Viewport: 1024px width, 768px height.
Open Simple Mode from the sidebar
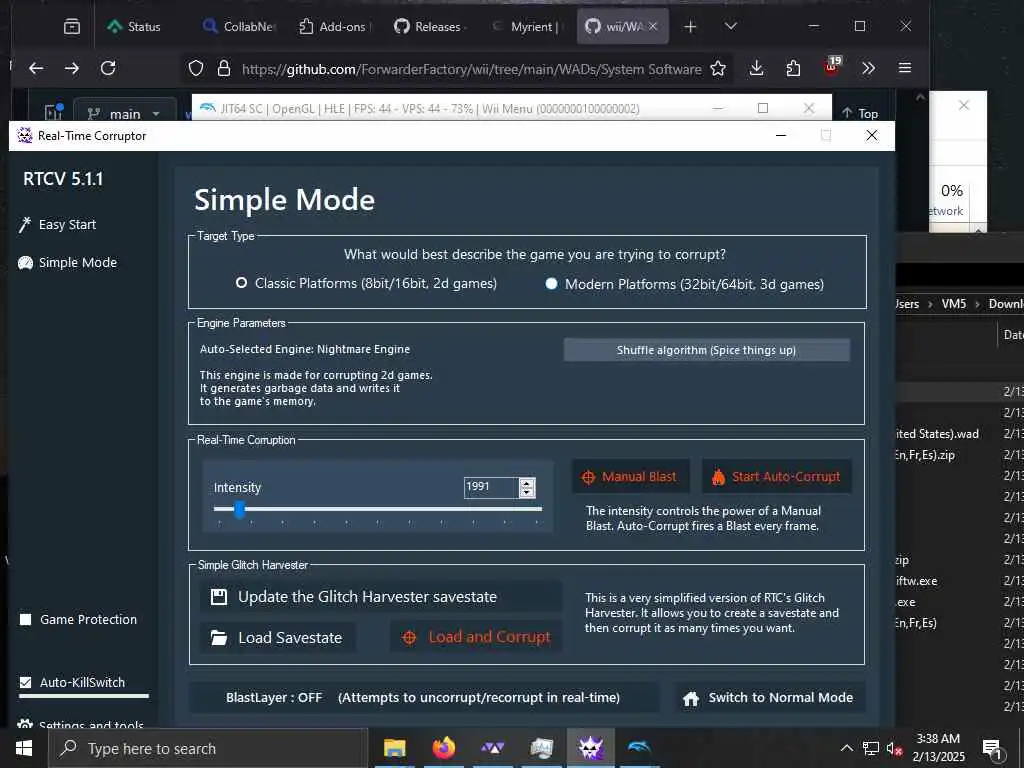68,263
